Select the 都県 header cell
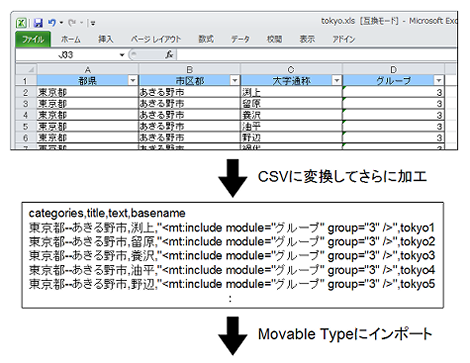This screenshot has height=363, width=470. (x=88, y=80)
